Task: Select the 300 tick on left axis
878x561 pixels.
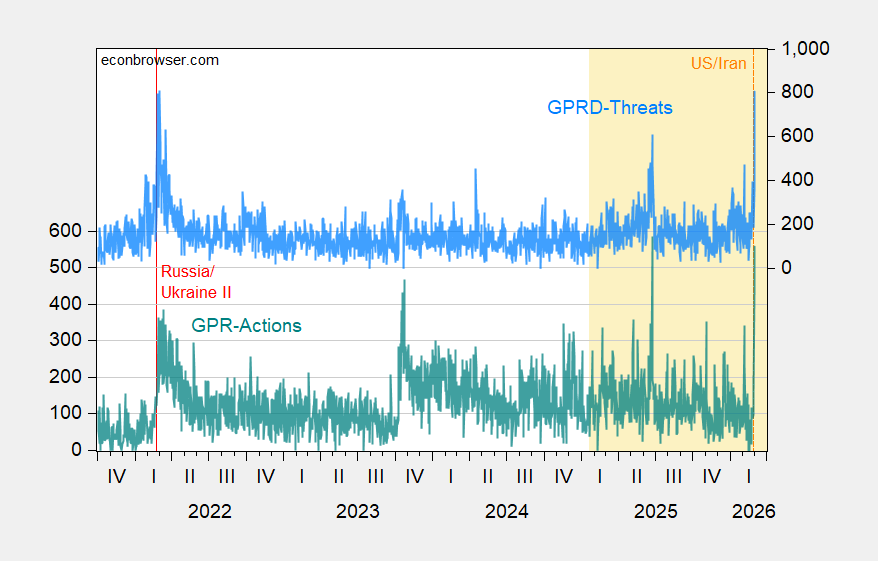Action: click(x=68, y=340)
